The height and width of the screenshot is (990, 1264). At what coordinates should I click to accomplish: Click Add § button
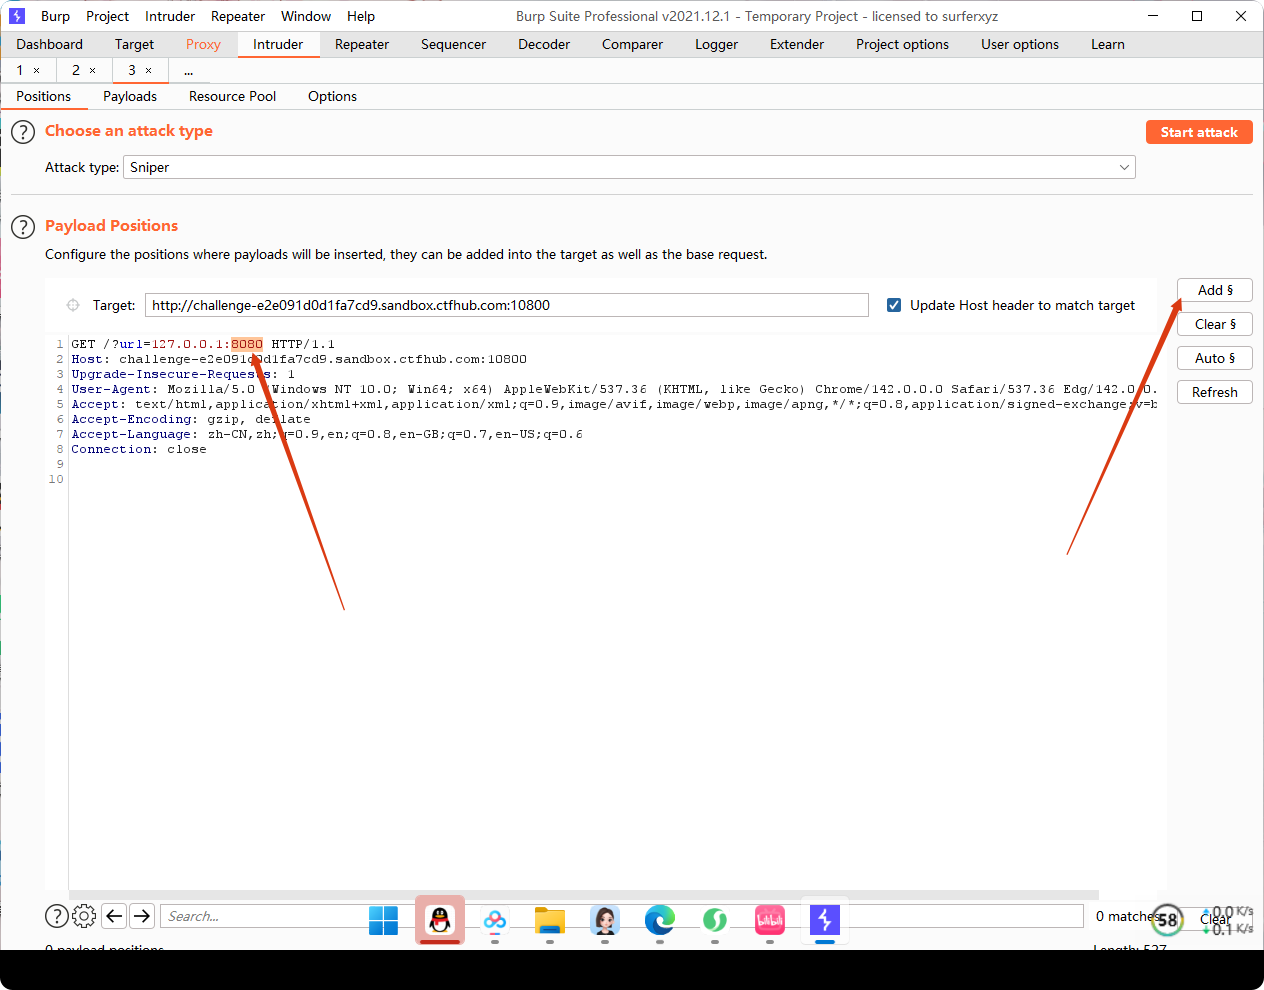pyautogui.click(x=1215, y=290)
